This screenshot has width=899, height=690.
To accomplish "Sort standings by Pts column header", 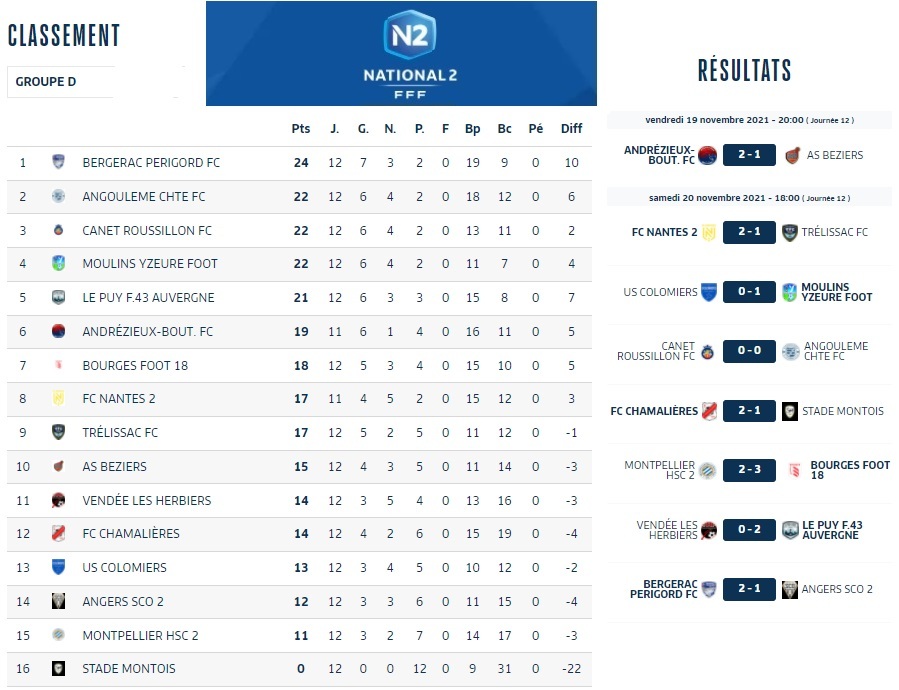I will (x=300, y=129).
